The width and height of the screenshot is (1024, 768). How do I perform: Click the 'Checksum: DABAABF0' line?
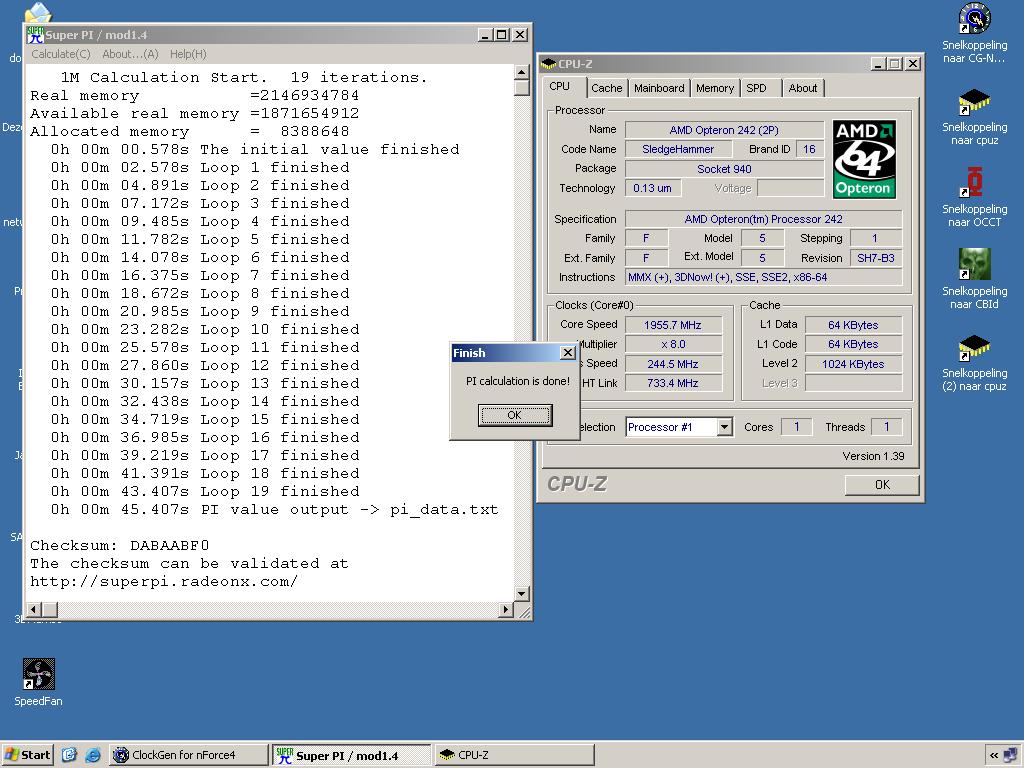120,545
